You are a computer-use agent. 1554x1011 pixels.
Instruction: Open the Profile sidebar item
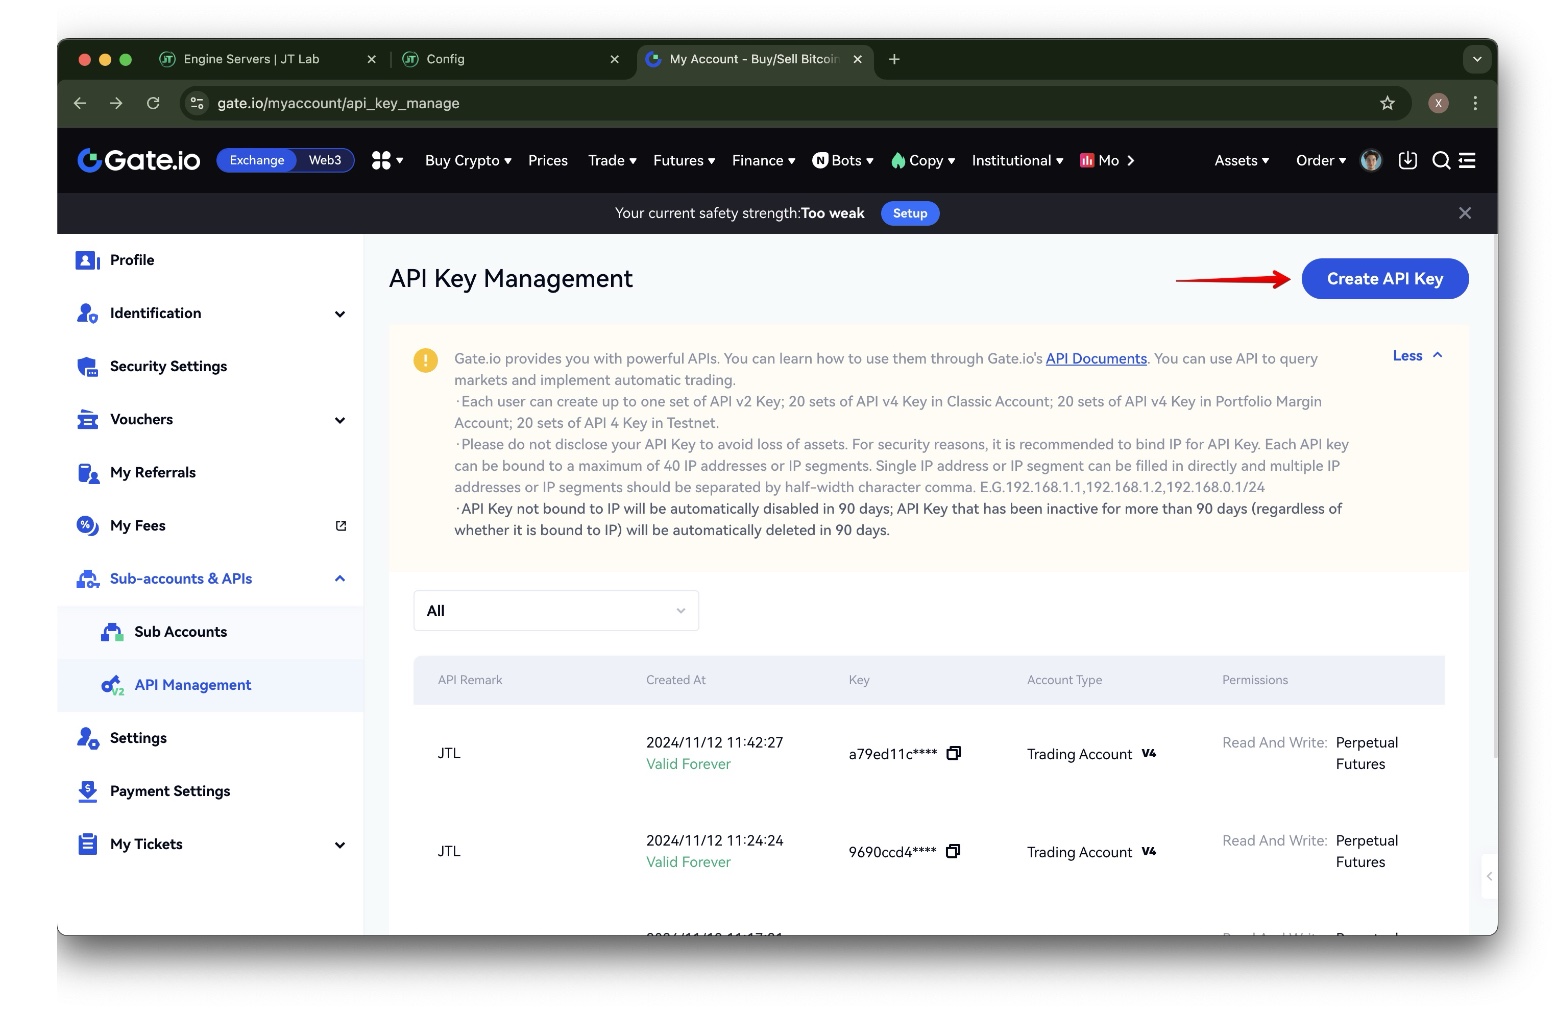point(131,260)
